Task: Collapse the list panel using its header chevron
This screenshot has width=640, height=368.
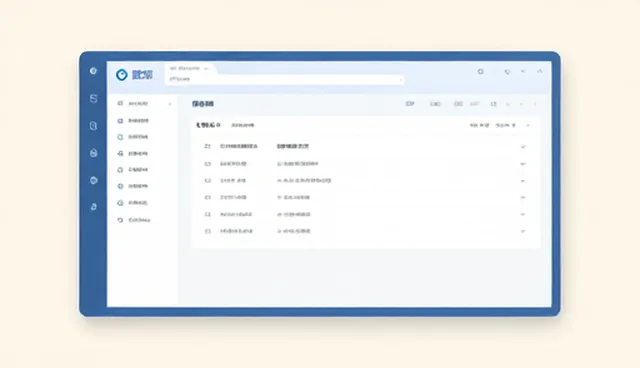Action: pos(528,125)
